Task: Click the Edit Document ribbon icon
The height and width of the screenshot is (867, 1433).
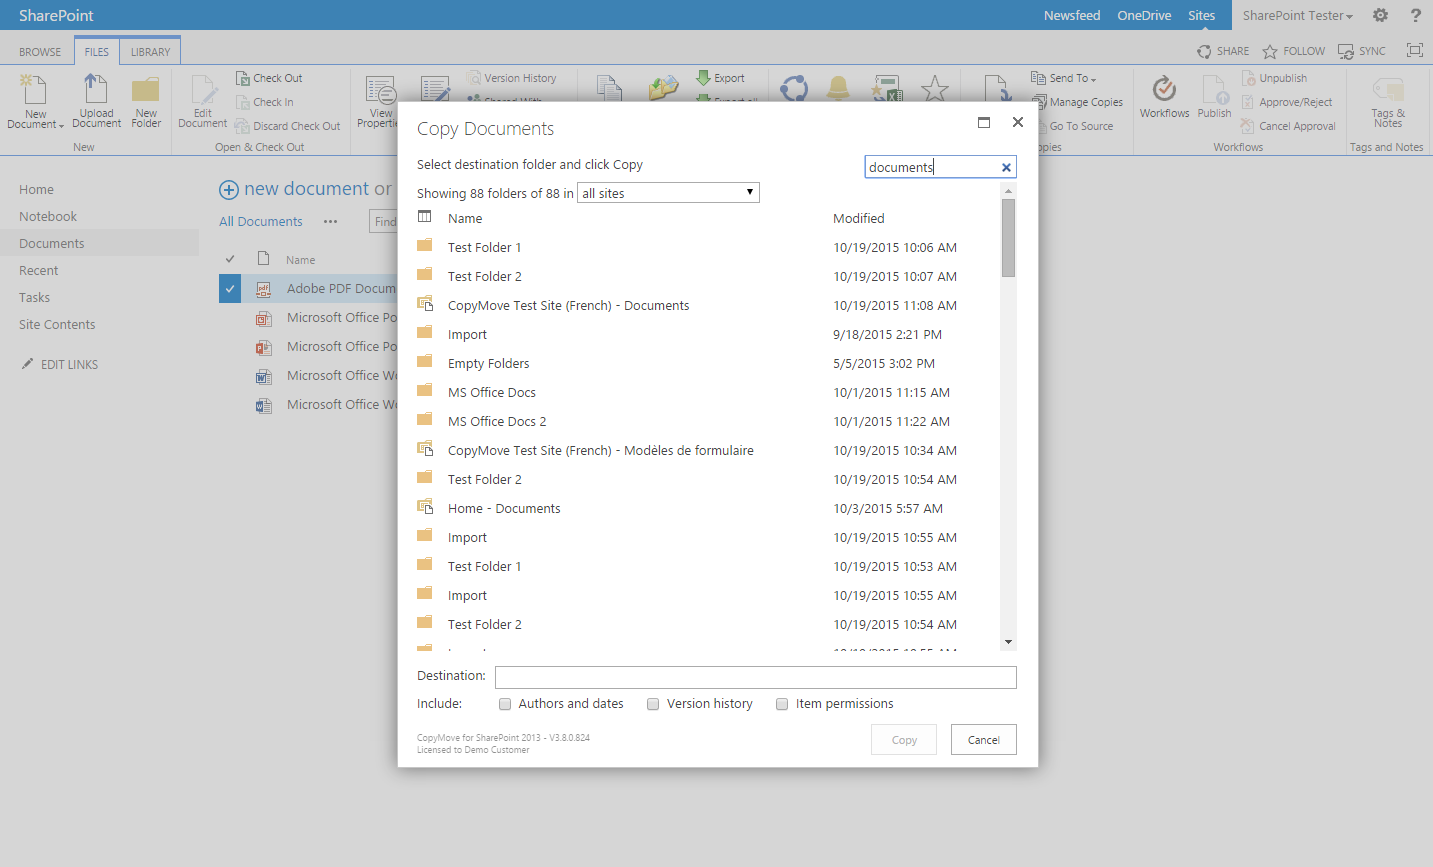Action: 203,101
